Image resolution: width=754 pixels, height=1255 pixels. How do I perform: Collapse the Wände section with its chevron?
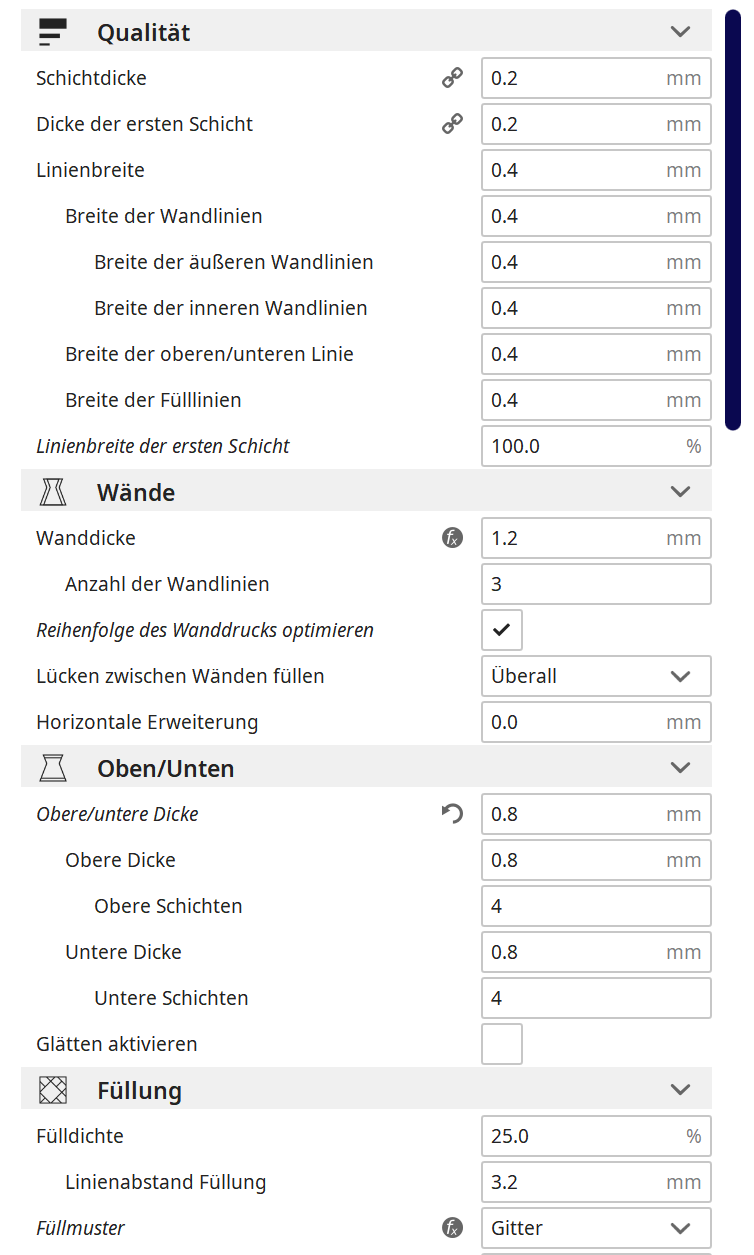tap(680, 492)
